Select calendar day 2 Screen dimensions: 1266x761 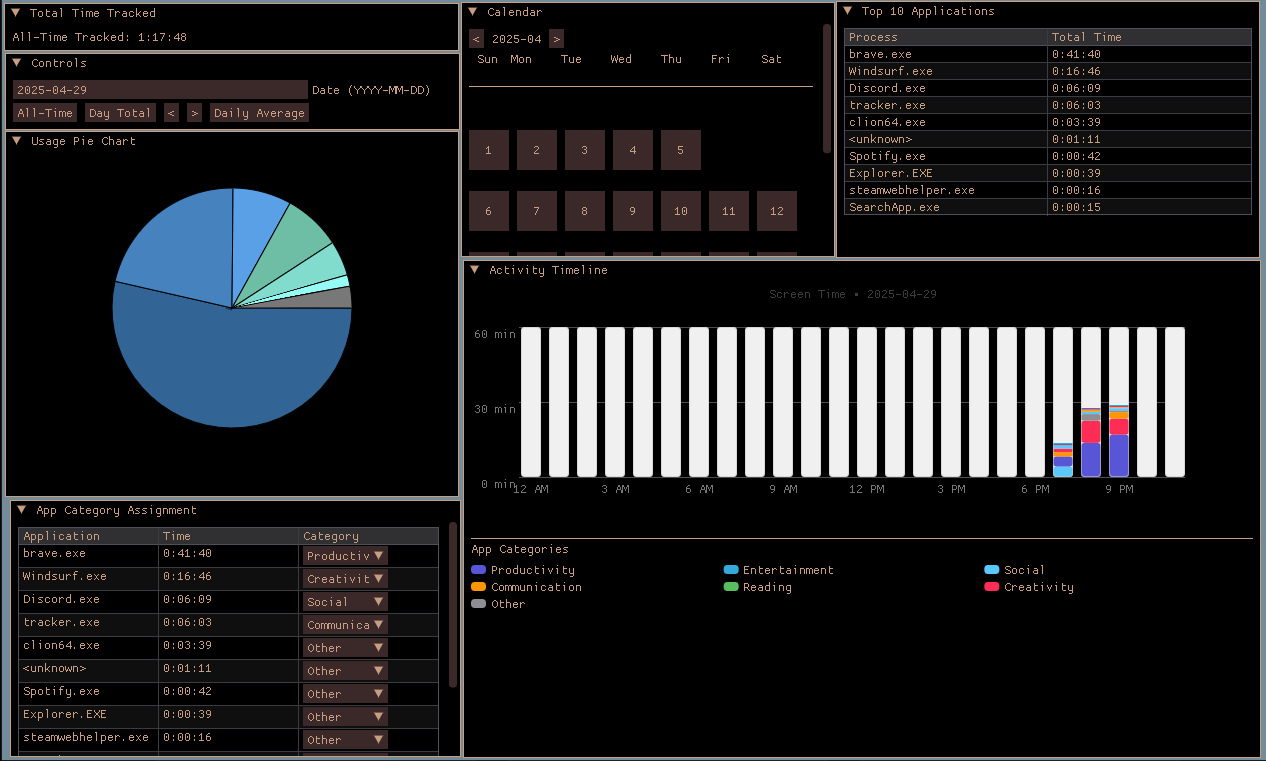[537, 150]
